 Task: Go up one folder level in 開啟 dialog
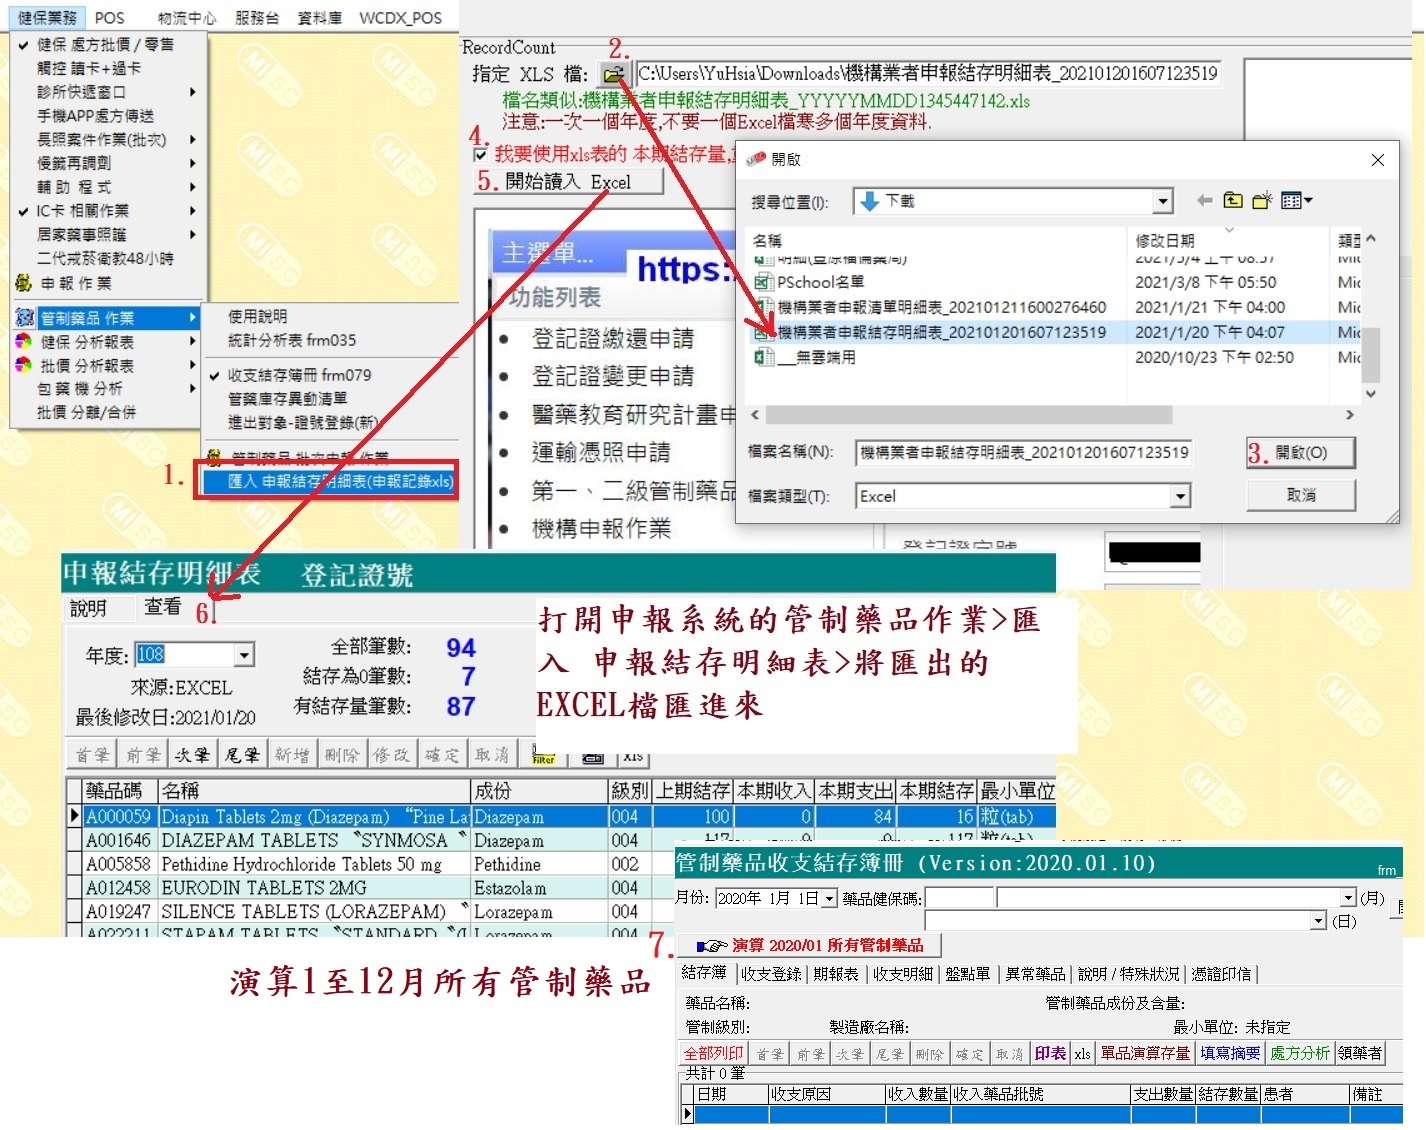(x=1233, y=201)
